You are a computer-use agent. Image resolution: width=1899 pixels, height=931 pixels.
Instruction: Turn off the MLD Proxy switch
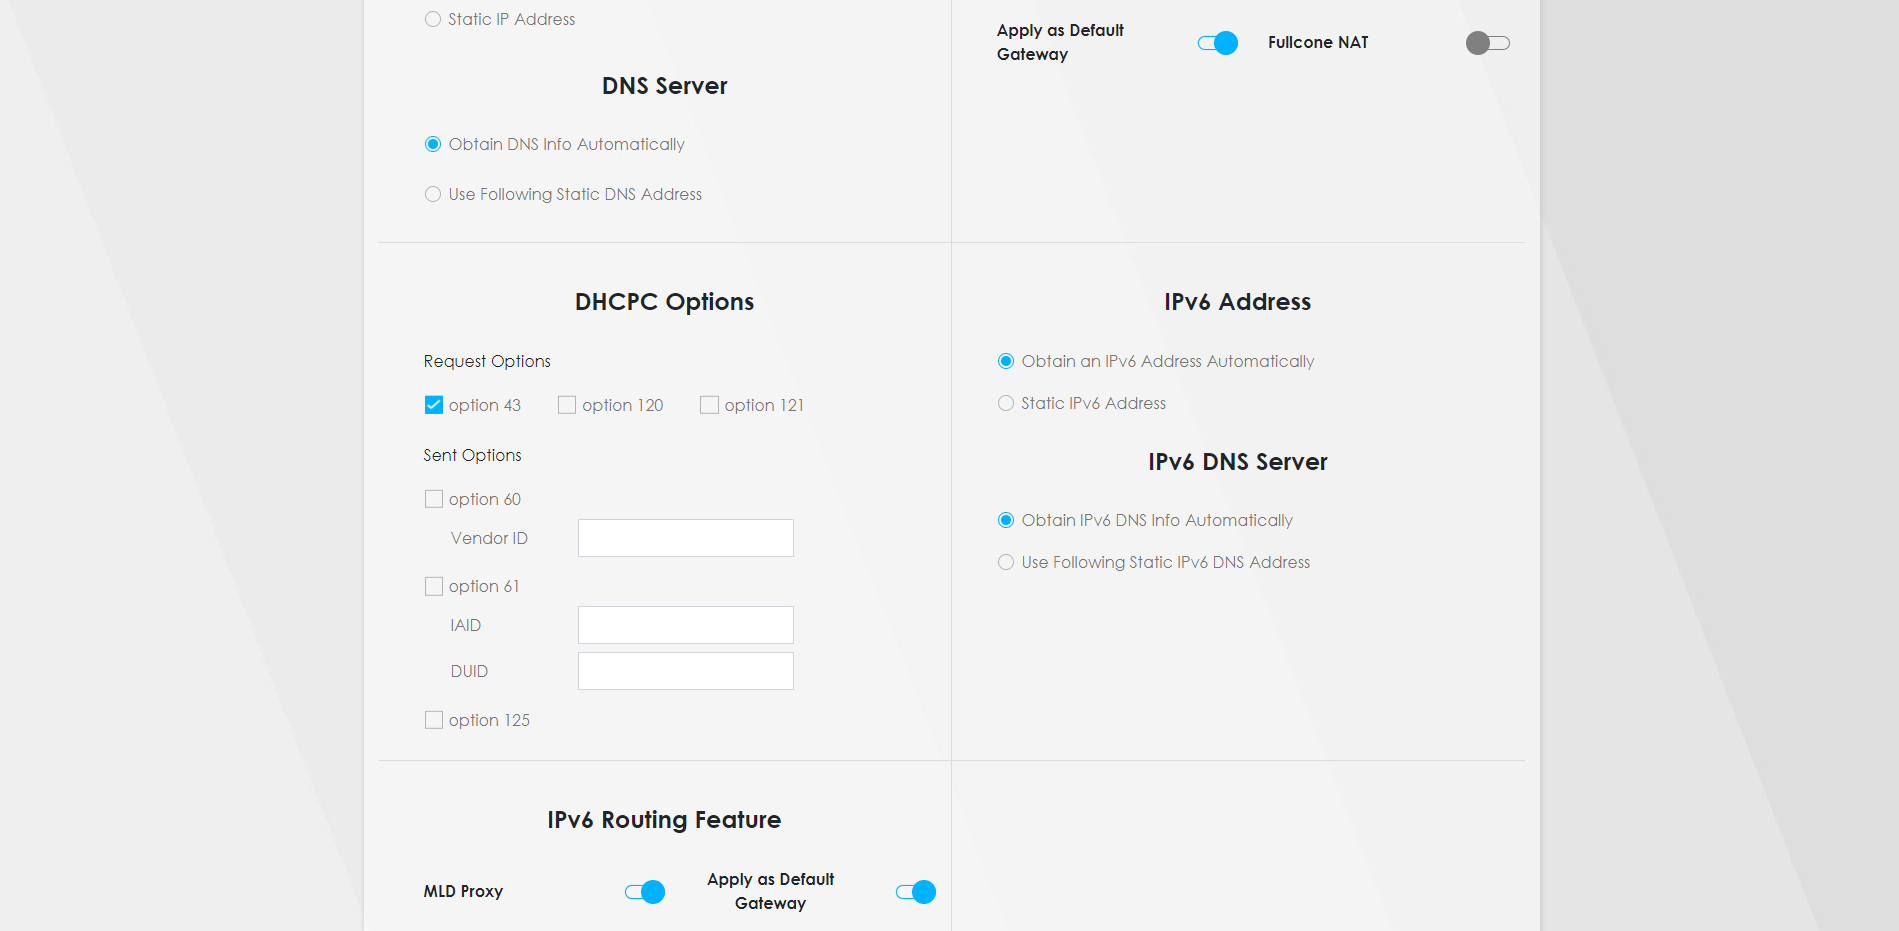click(644, 892)
